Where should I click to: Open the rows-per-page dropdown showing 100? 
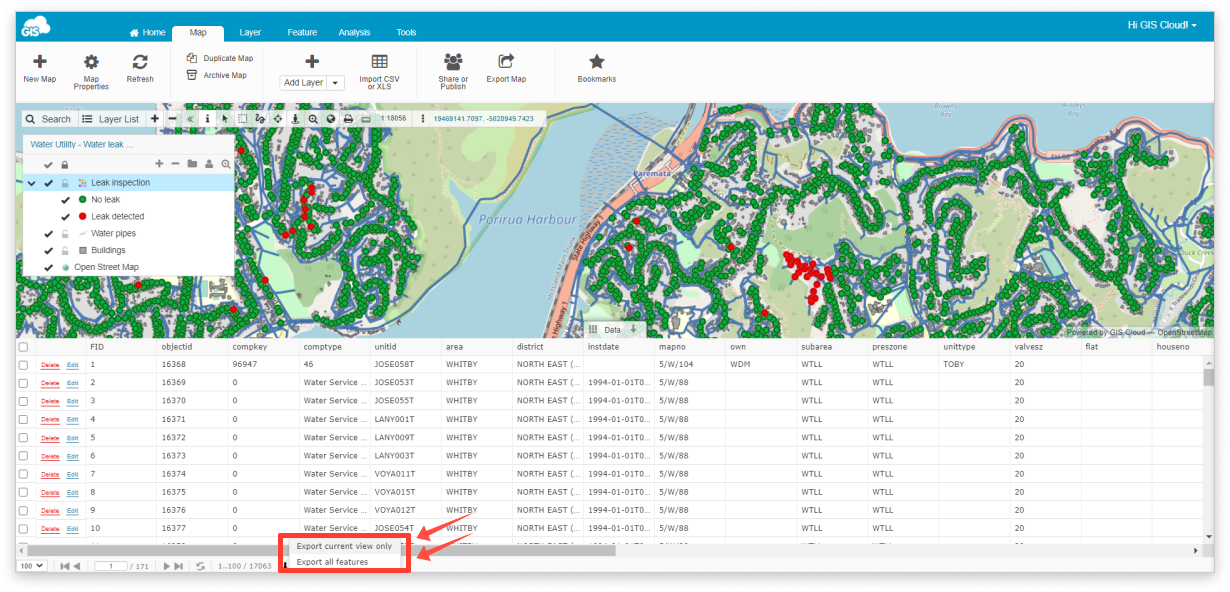29,565
